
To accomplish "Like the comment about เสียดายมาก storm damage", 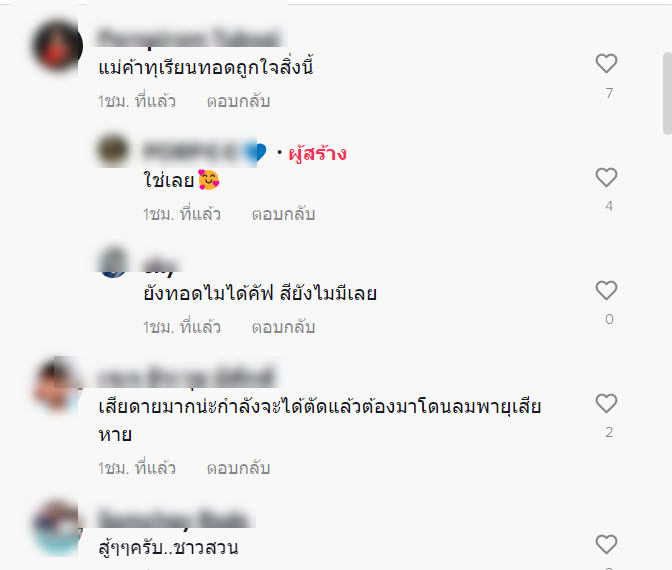I will (606, 404).
